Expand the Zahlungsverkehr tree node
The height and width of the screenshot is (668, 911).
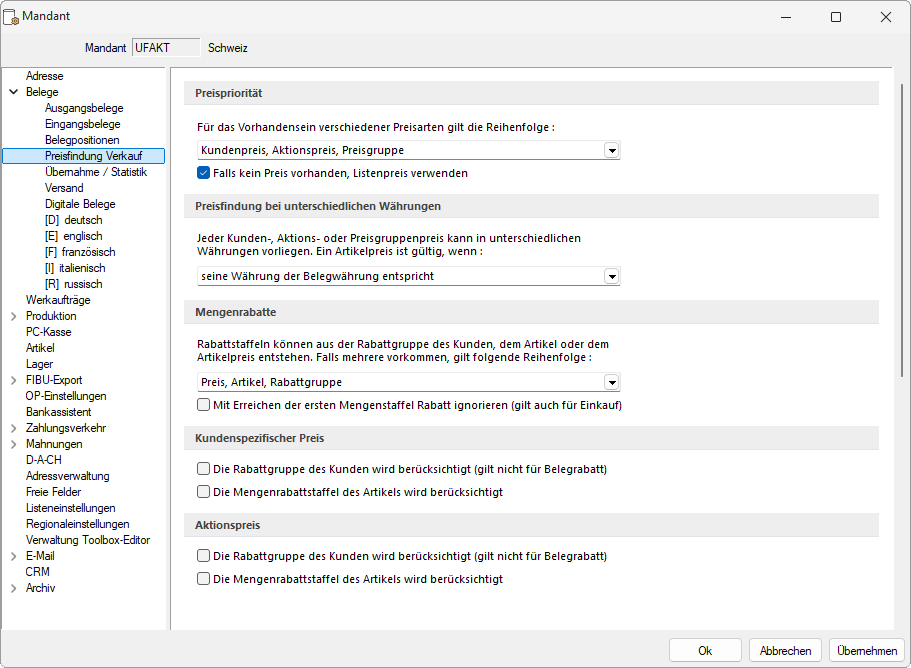pos(13,428)
